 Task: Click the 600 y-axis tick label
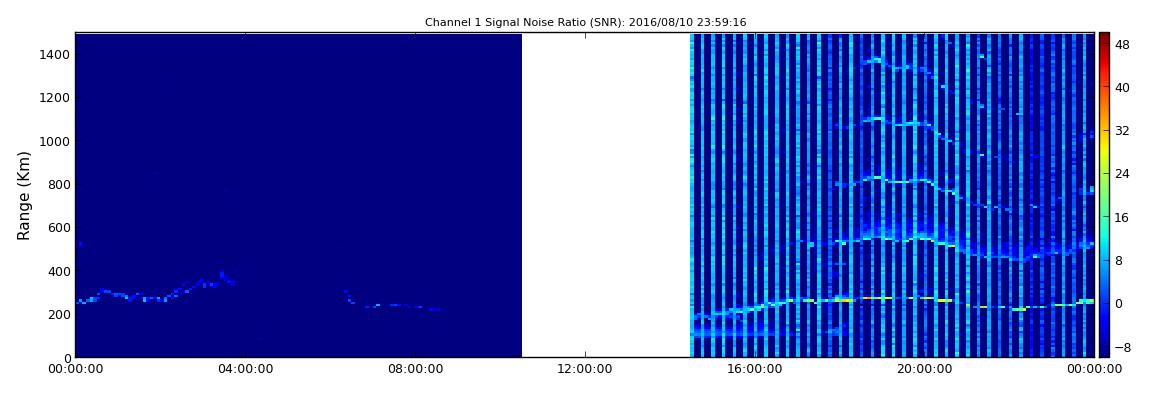coord(59,228)
